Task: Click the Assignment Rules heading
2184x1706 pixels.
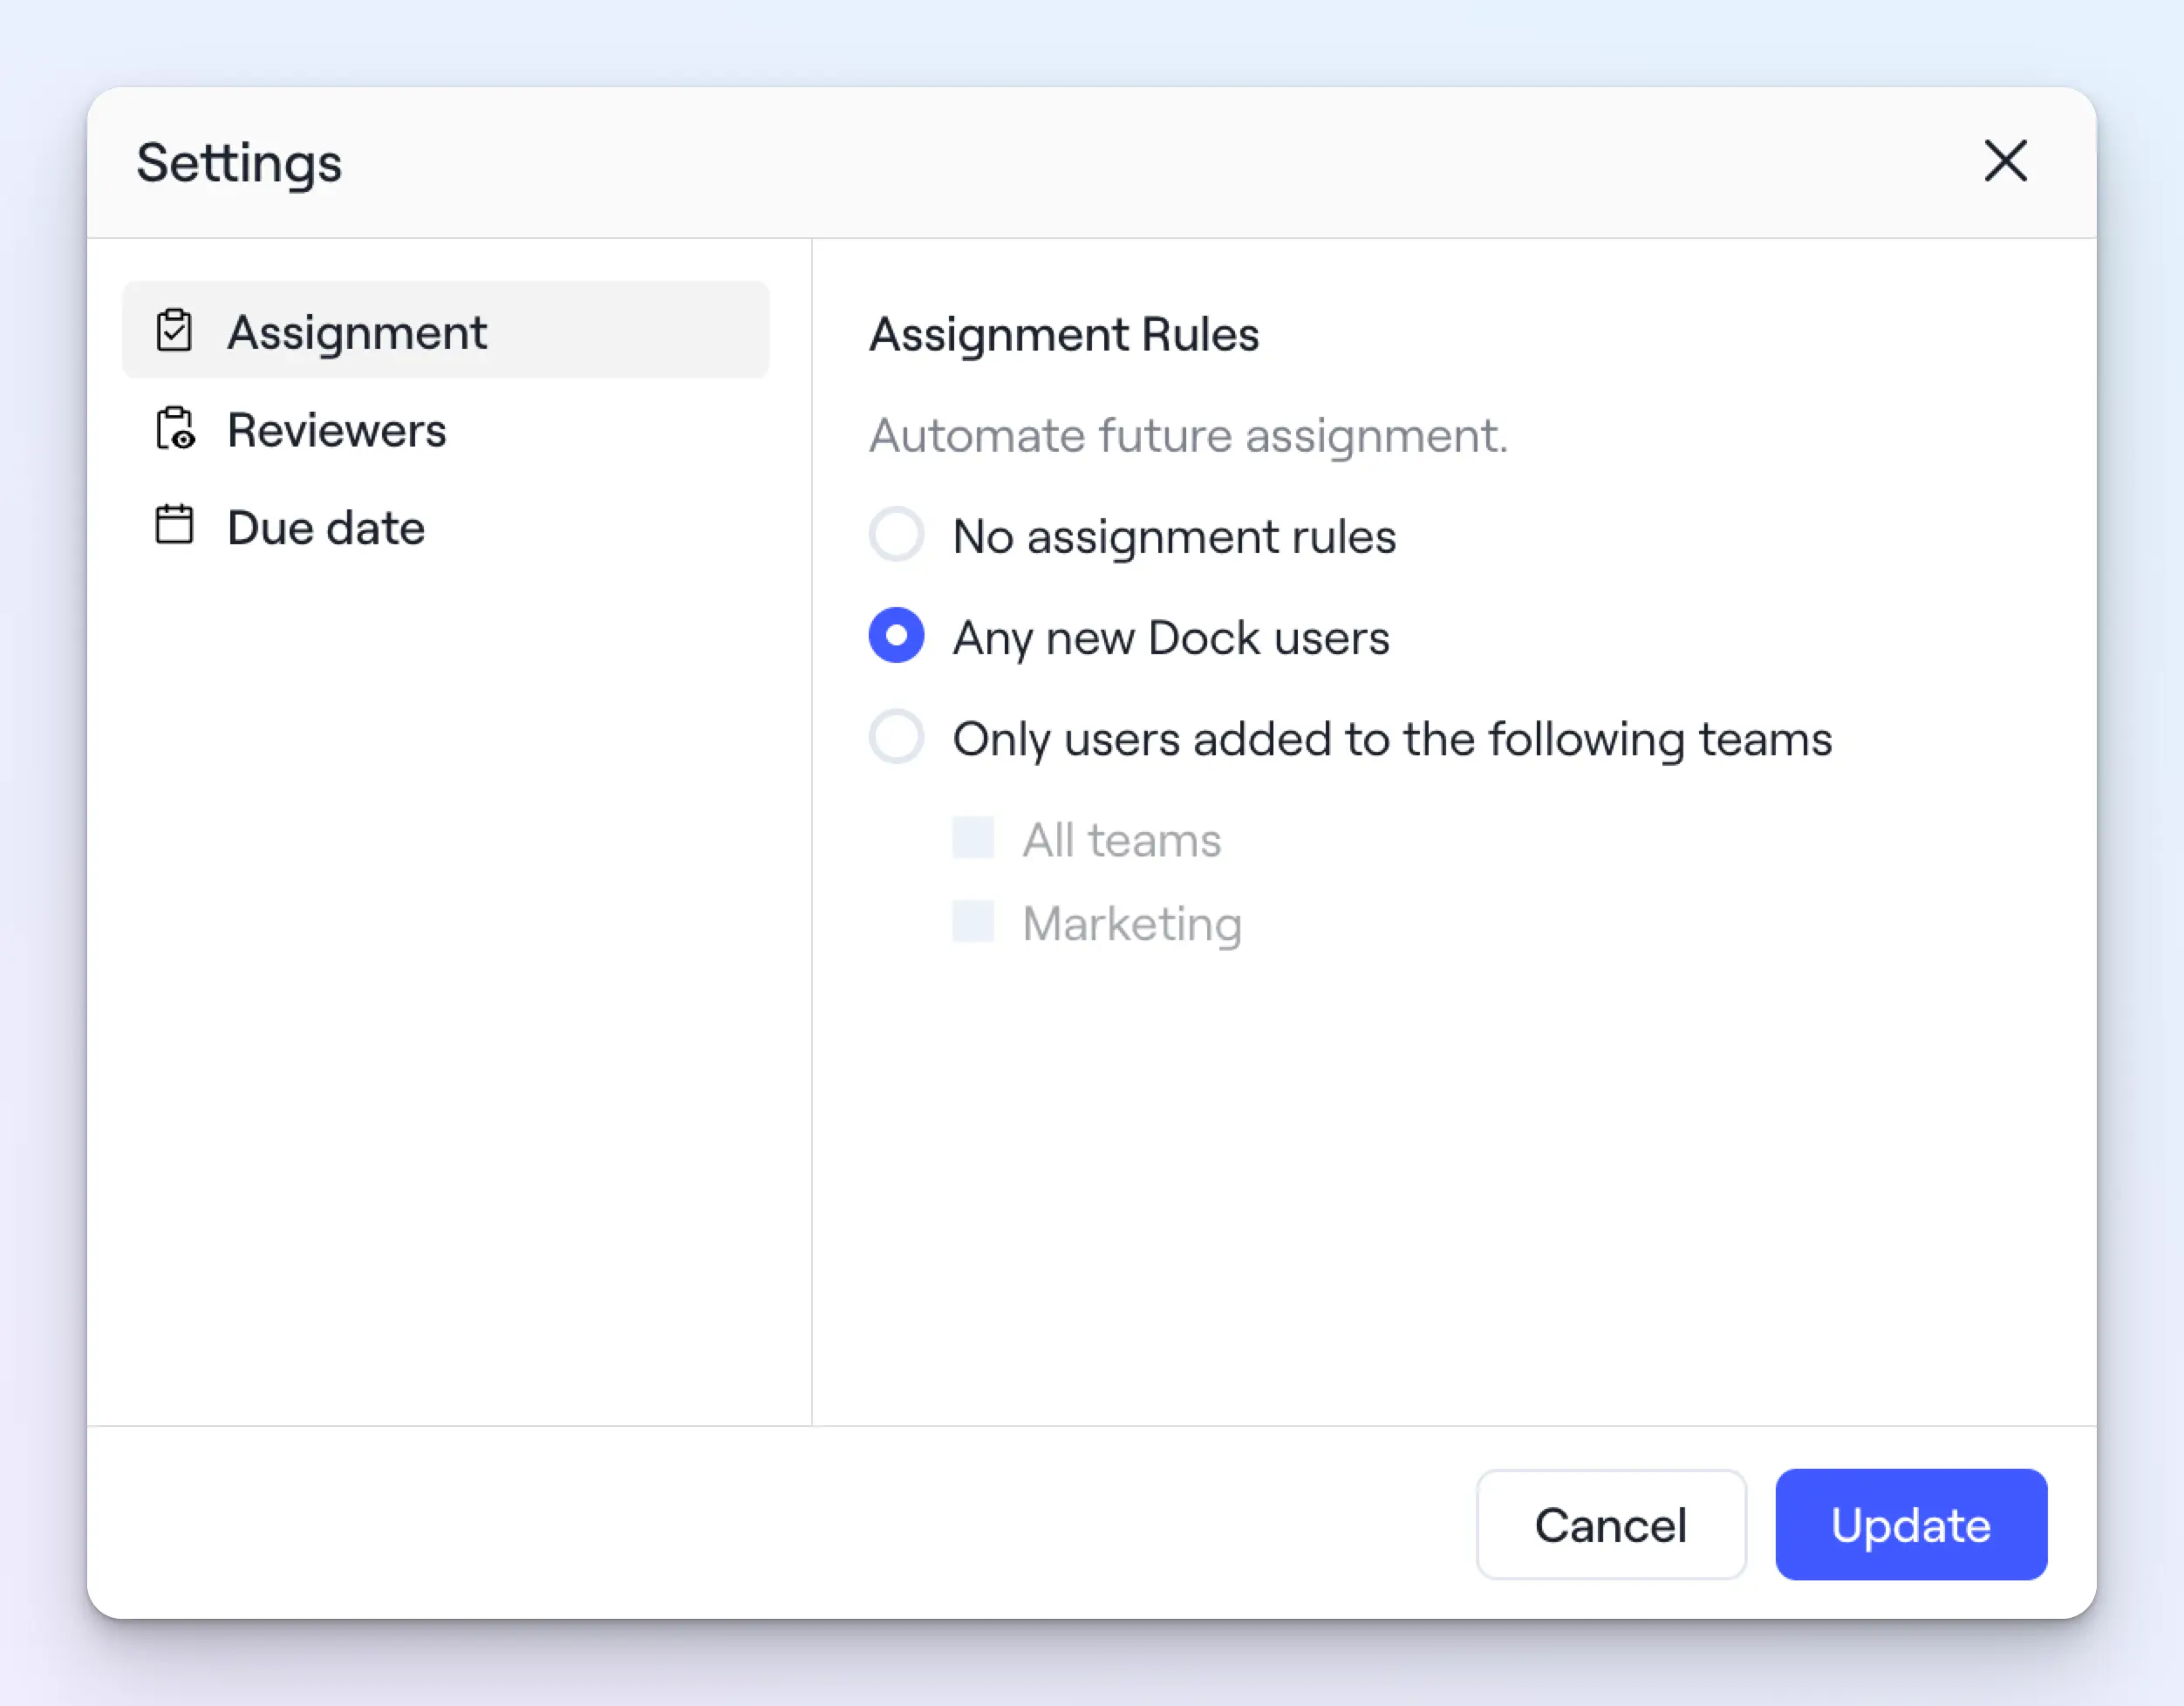Action: point(1064,334)
